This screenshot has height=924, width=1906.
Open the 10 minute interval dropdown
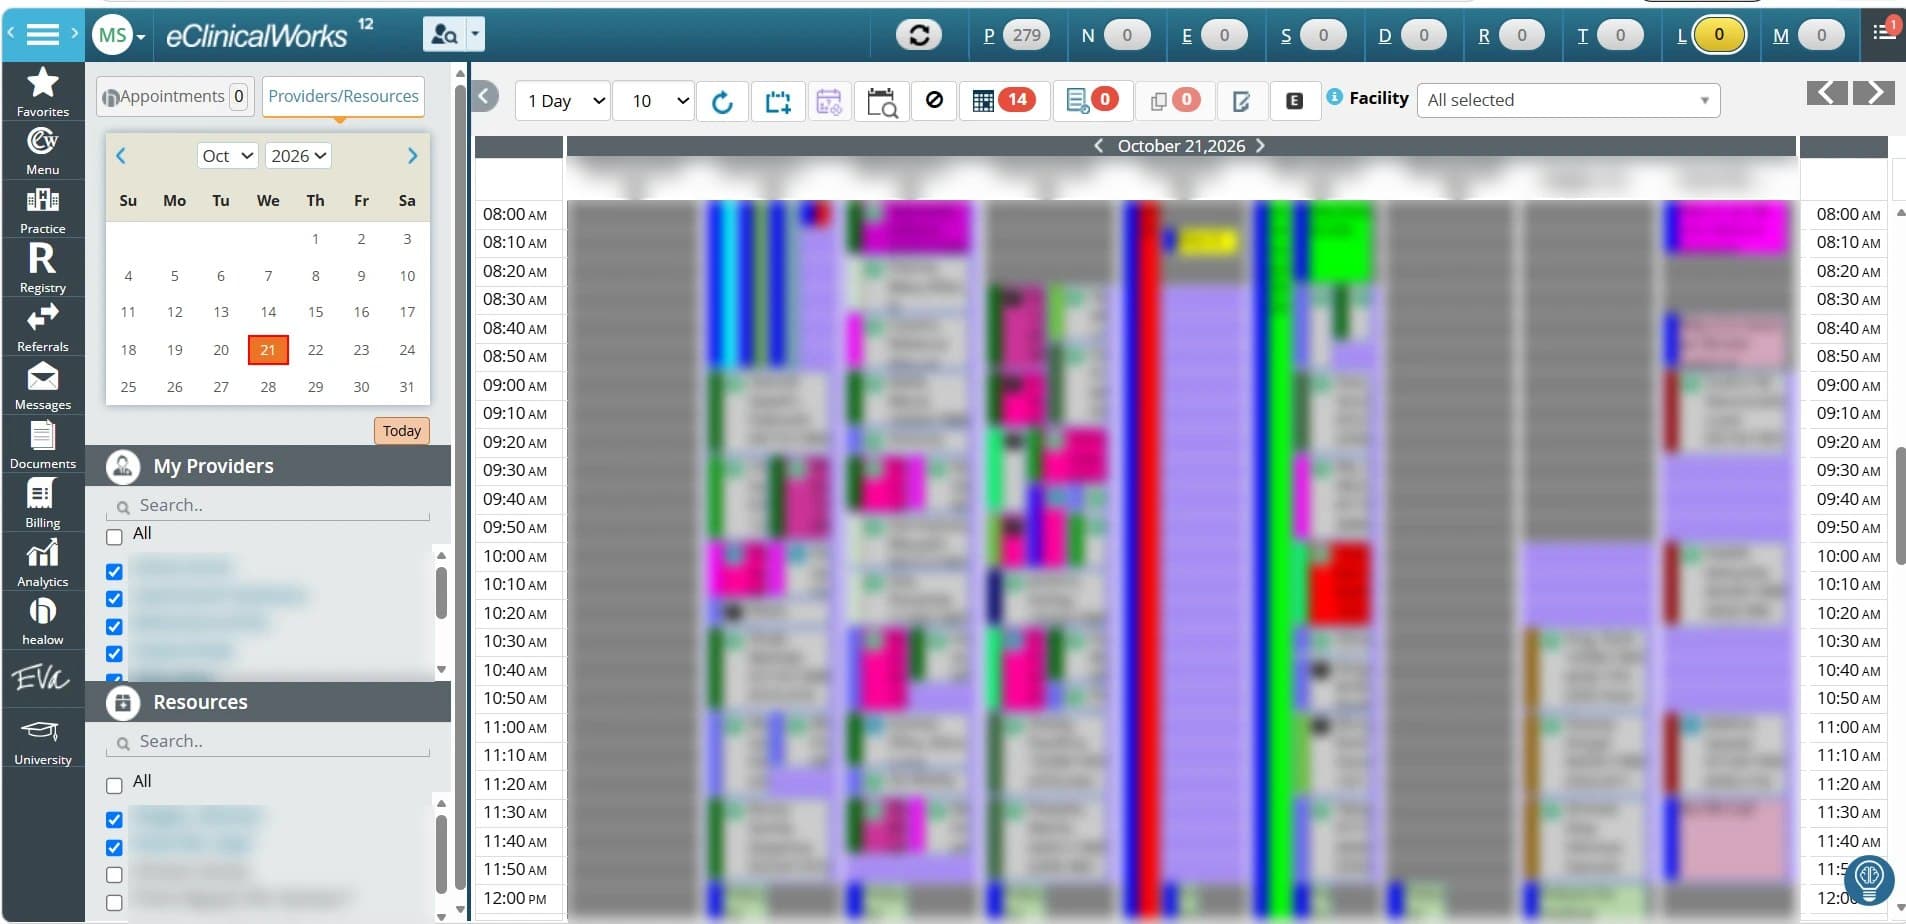tap(654, 101)
